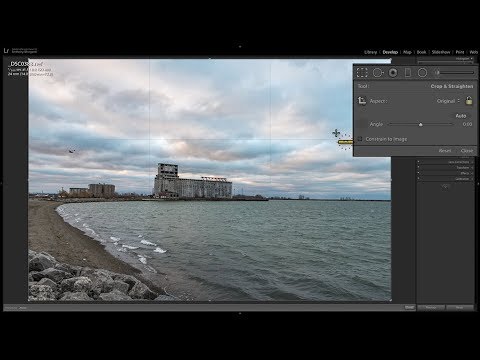Image resolution: width=480 pixels, height=360 pixels.
Task: Switch to the Develop module
Action: [390, 52]
